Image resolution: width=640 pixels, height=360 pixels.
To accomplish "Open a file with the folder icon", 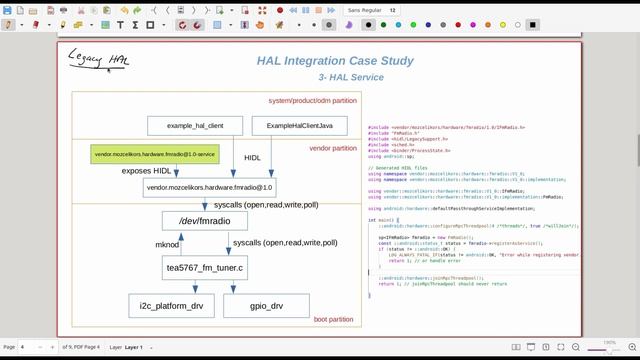I will tap(33, 10).
